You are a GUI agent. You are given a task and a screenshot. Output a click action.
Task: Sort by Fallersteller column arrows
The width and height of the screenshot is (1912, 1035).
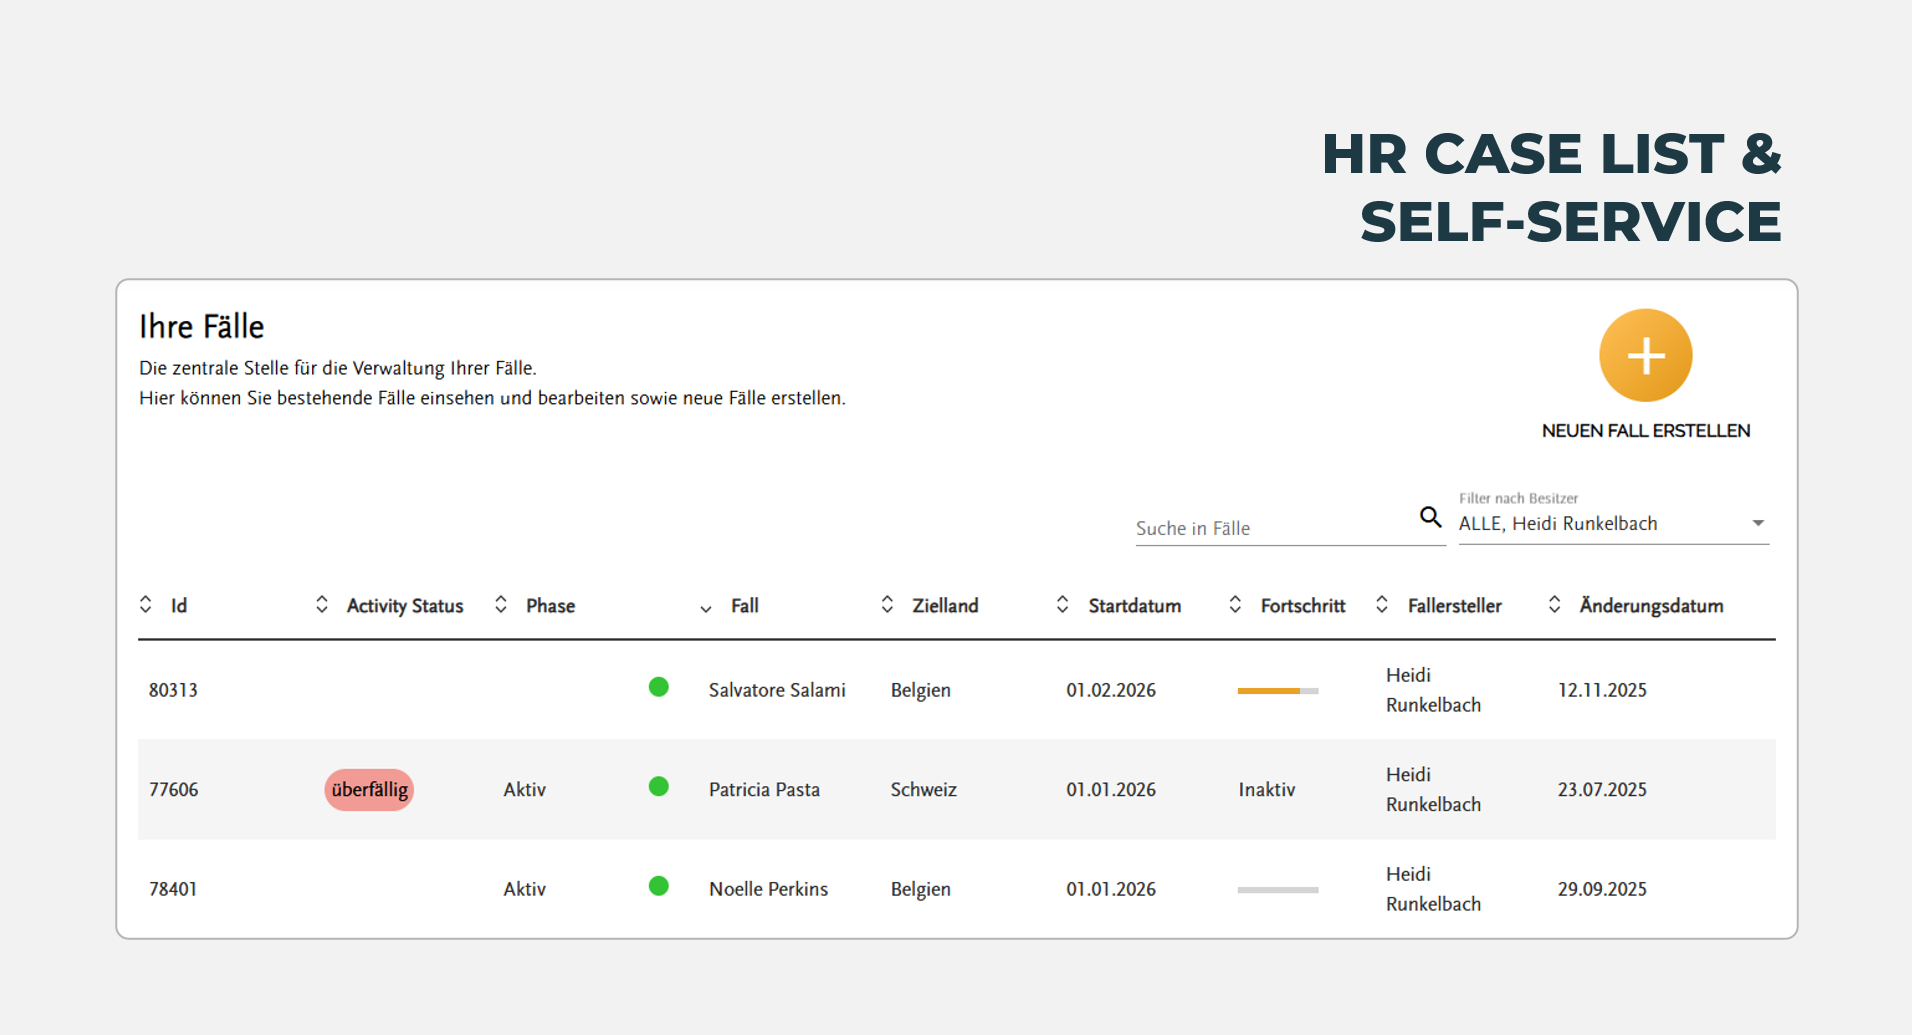pyautogui.click(x=1382, y=605)
